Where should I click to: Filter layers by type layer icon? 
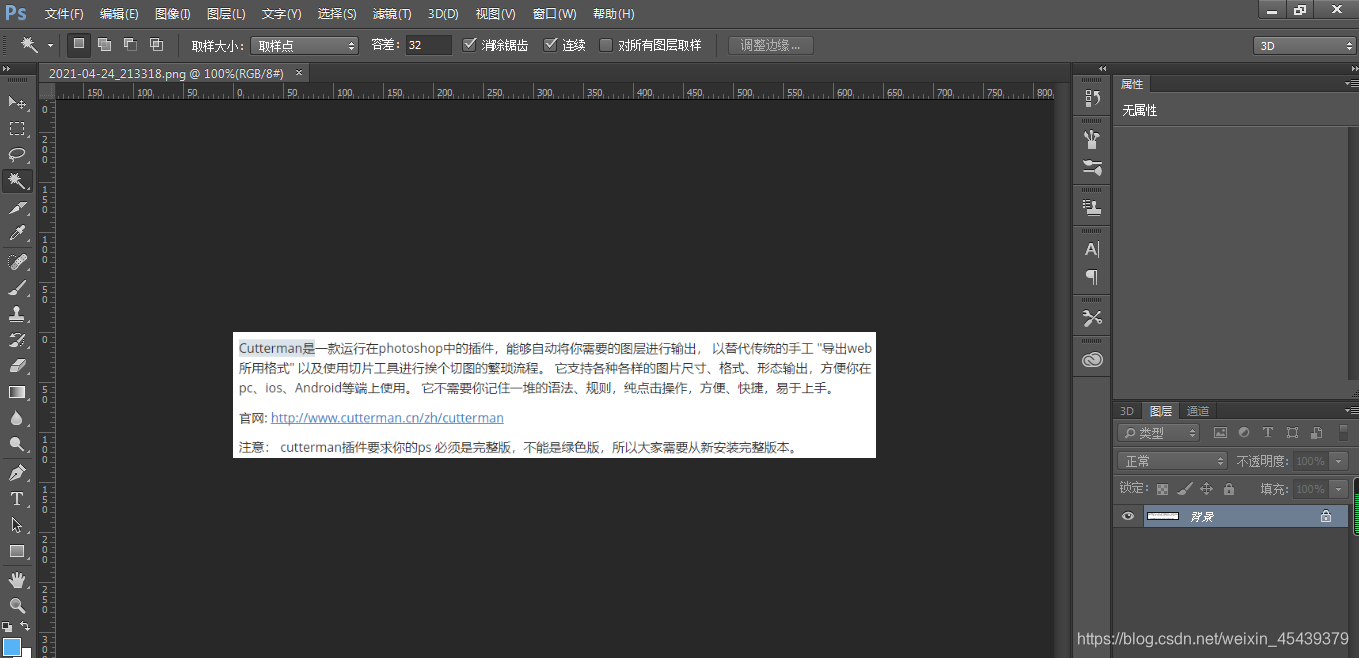(1268, 433)
